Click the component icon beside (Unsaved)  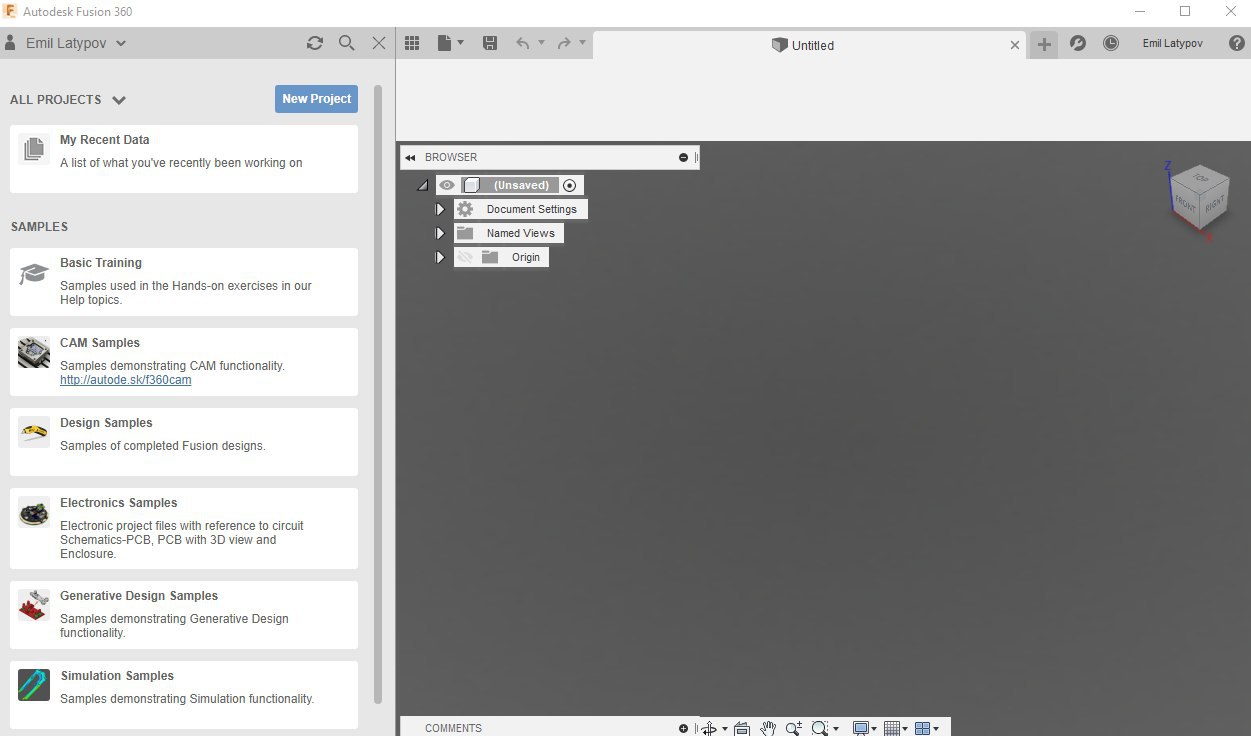pyautogui.click(x=472, y=185)
